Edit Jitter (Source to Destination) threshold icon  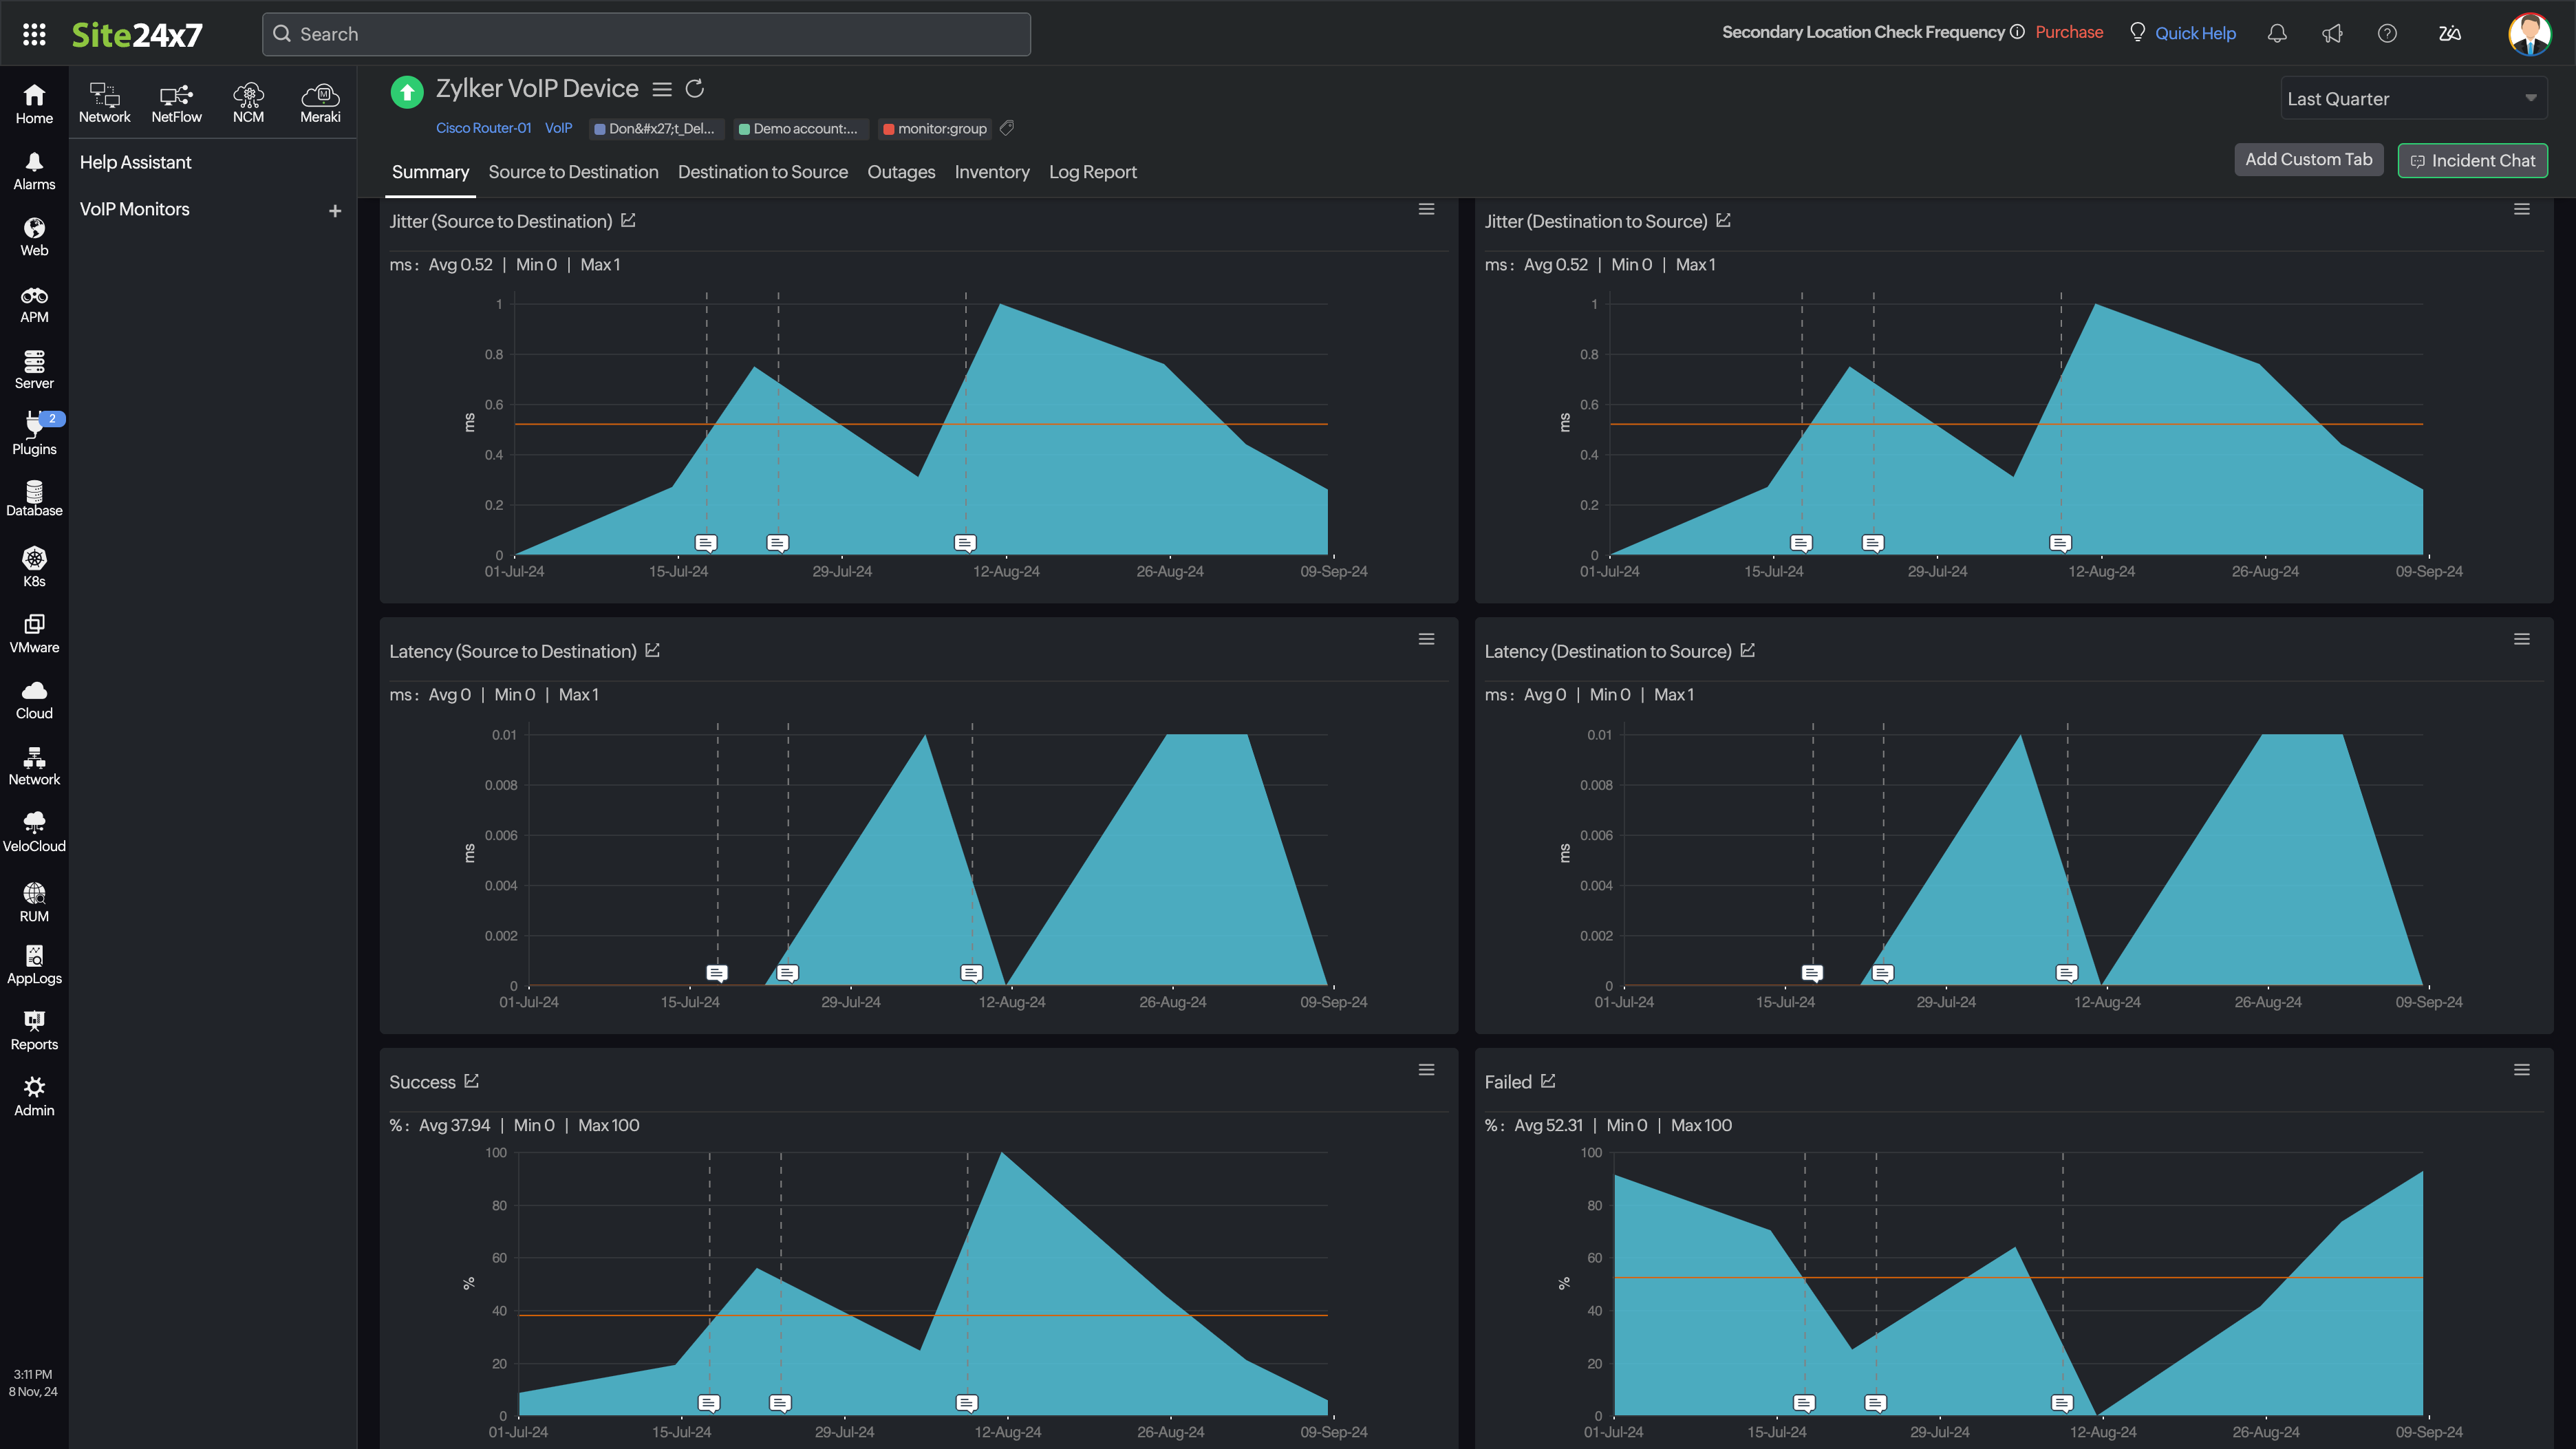(x=628, y=220)
